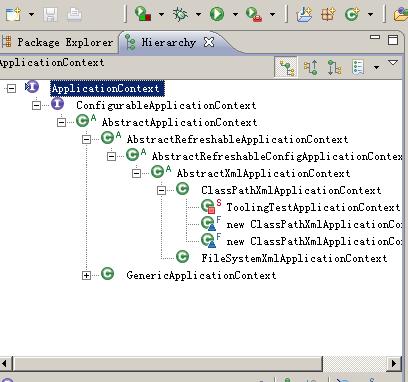Click the horizontal scrollbar right arrow
This screenshot has height=382, width=408.
coord(394,363)
